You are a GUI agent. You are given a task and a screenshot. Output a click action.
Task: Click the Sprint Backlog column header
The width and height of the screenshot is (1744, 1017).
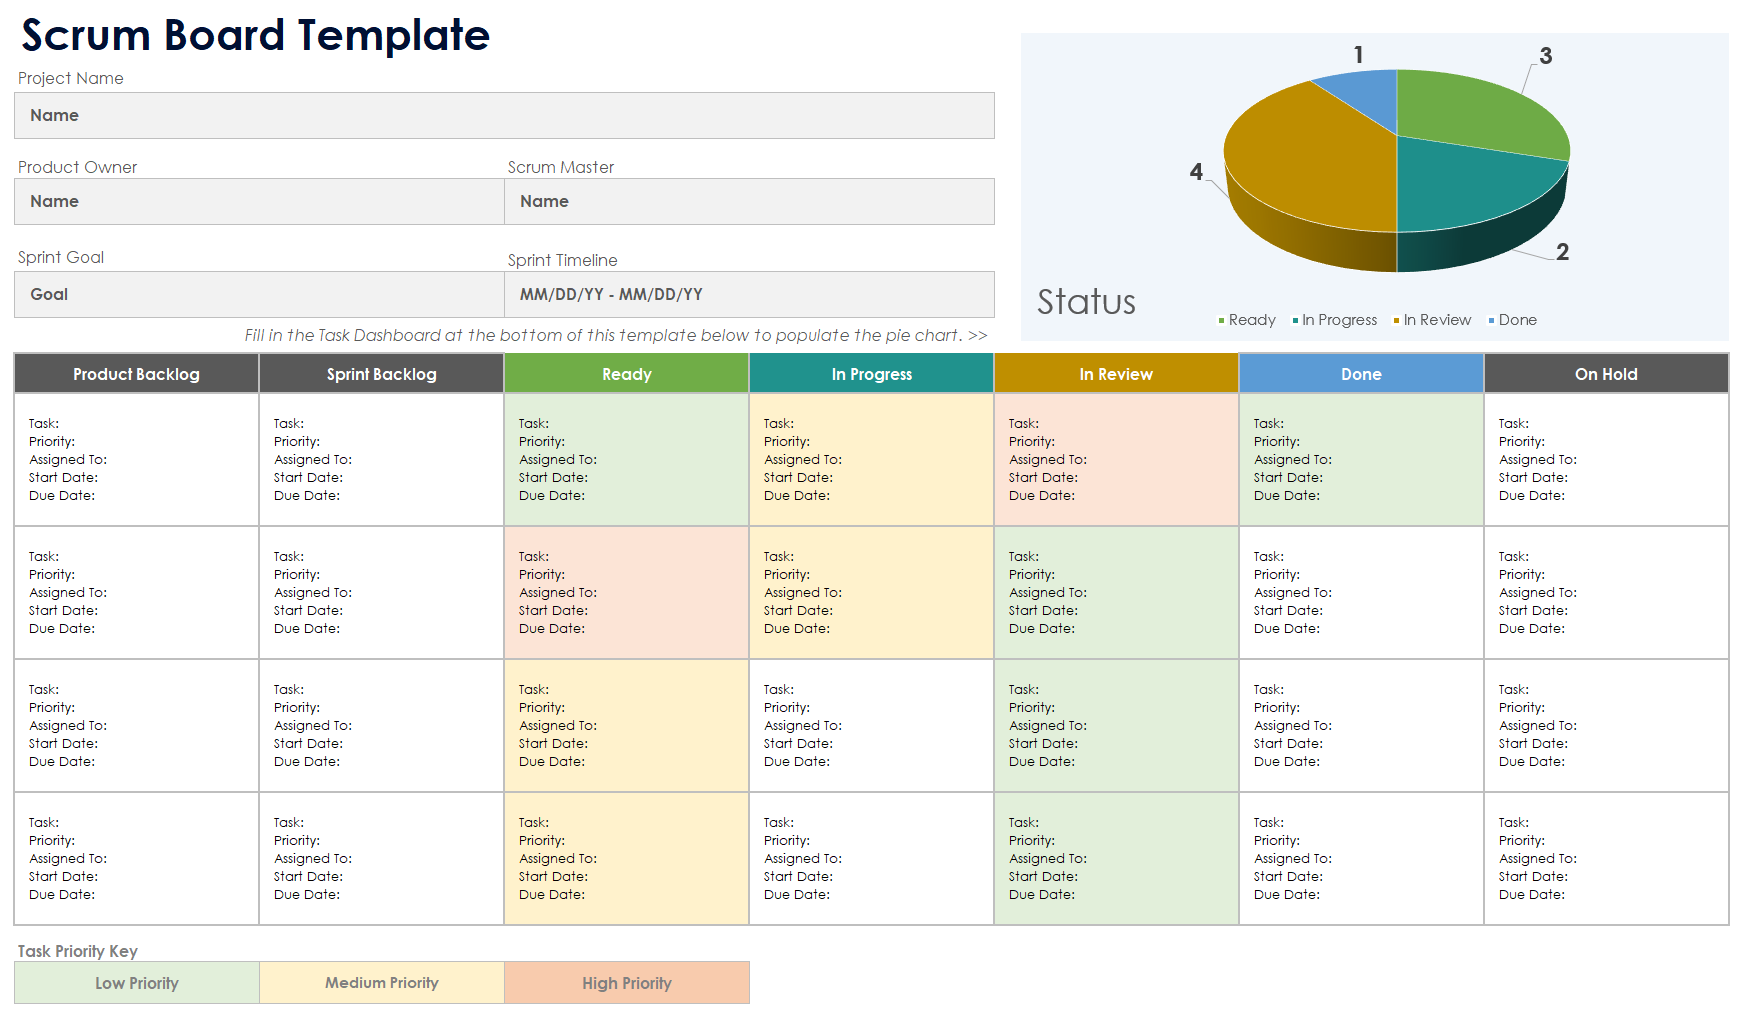click(381, 374)
